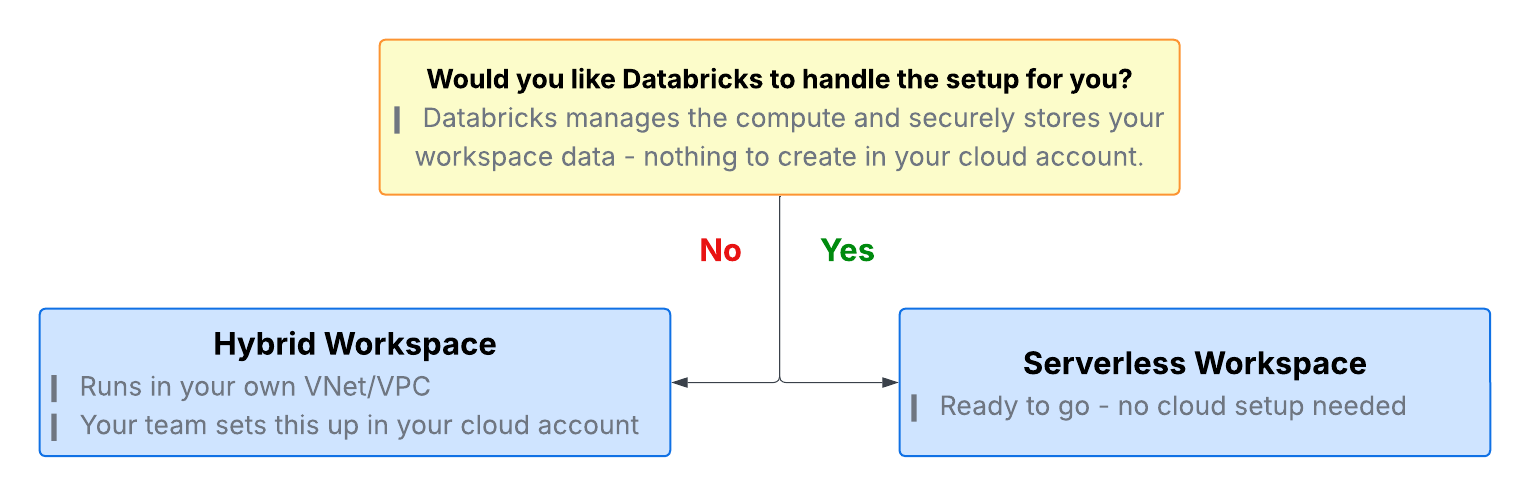Click "Your team sets this up in your cloud account"
This screenshot has width=1531, height=497.
[359, 425]
